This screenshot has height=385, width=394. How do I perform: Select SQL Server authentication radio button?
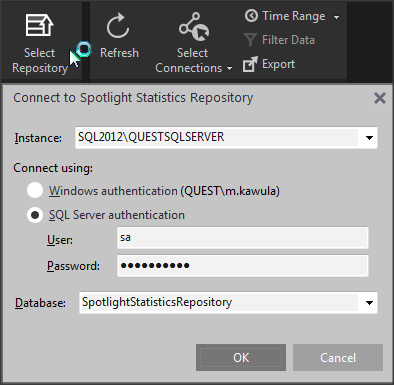35,215
